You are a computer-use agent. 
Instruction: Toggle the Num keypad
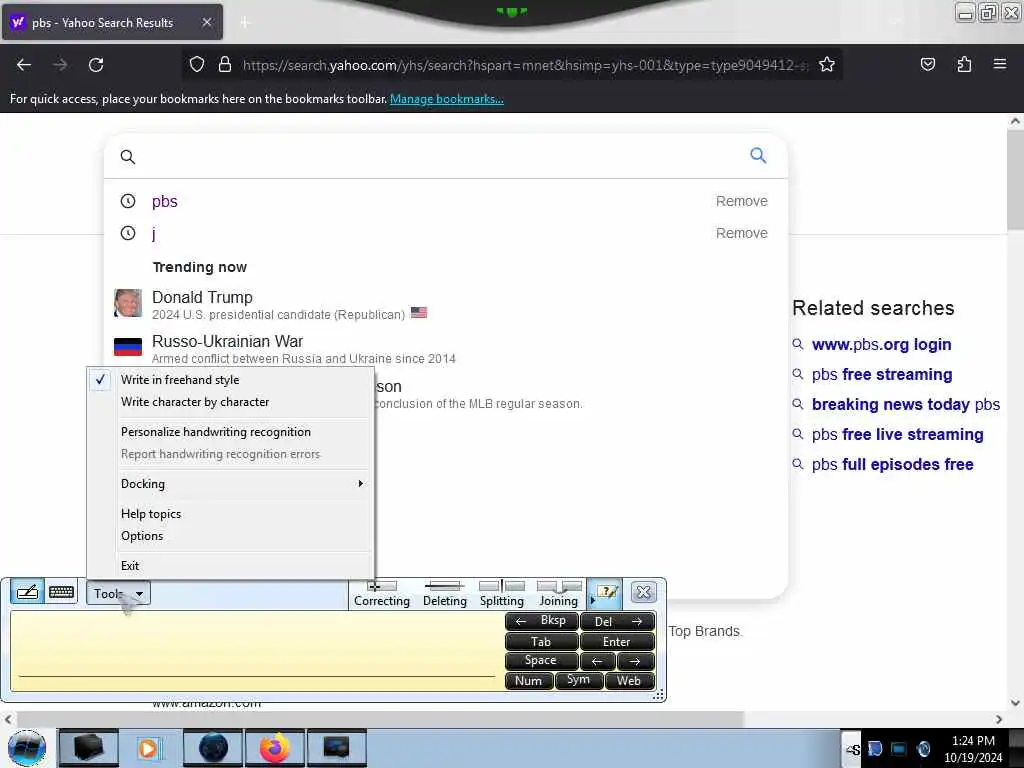pos(528,680)
